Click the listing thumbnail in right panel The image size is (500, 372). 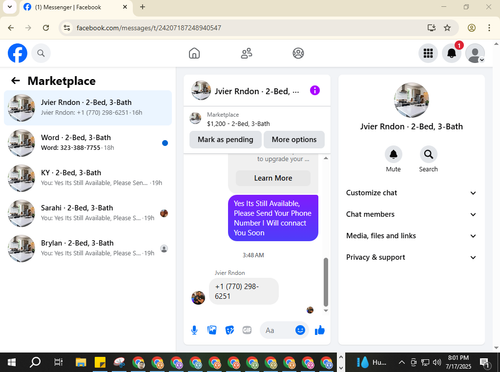[x=411, y=100]
